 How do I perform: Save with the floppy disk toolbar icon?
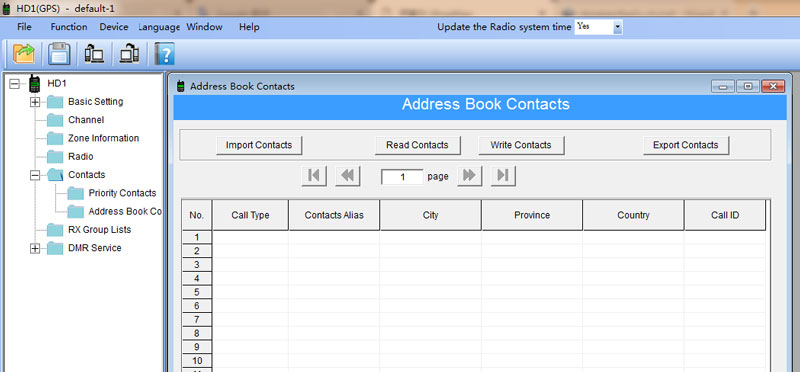point(59,53)
